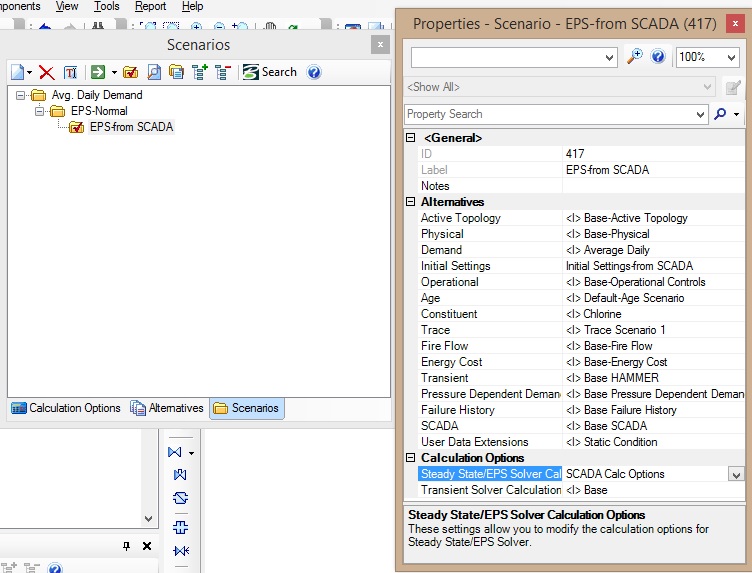The image size is (752, 573).
Task: Collapse the Avg. Daily Demand tree node
Action: [22, 96]
